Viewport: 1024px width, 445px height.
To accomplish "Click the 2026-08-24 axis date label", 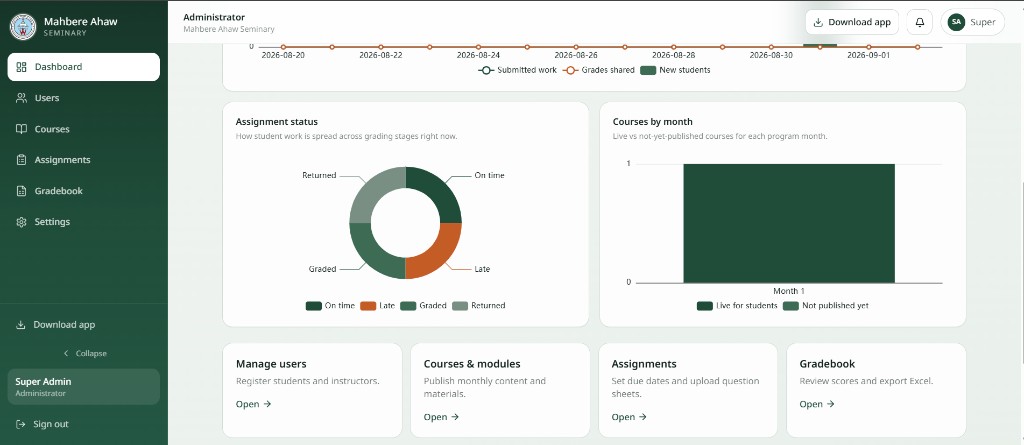I will pos(479,56).
